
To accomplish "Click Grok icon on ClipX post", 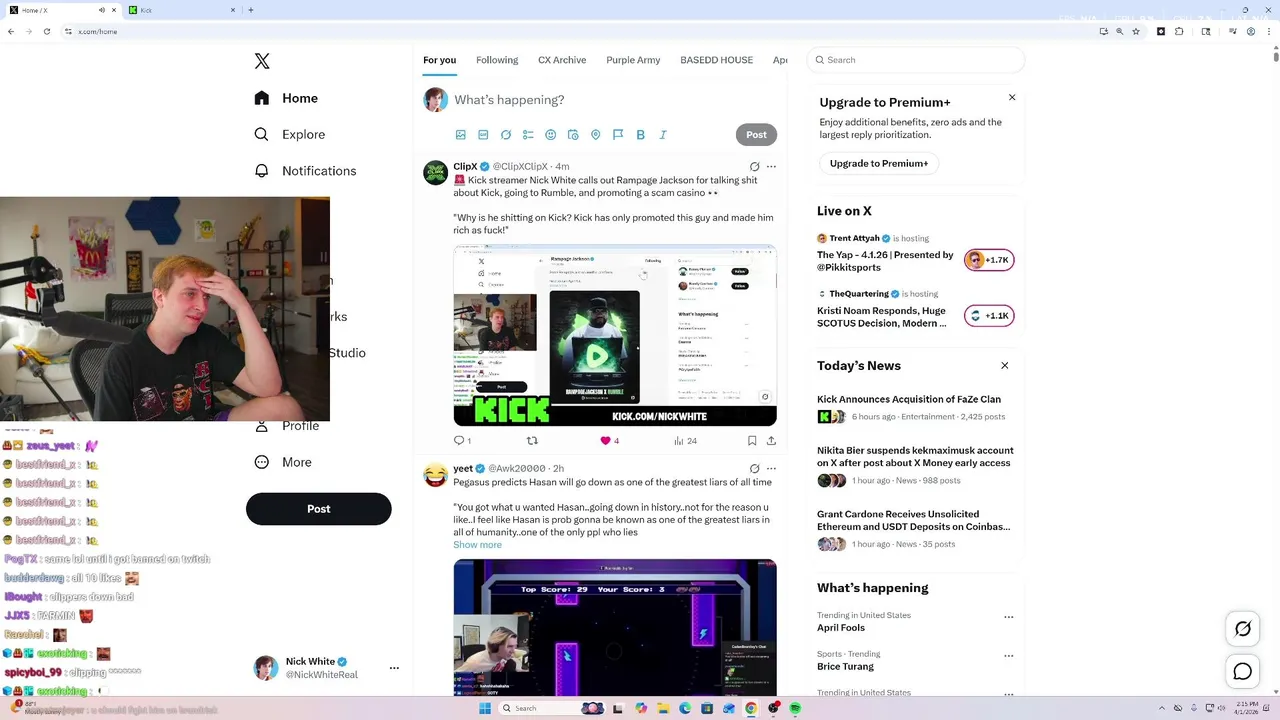I will [754, 167].
